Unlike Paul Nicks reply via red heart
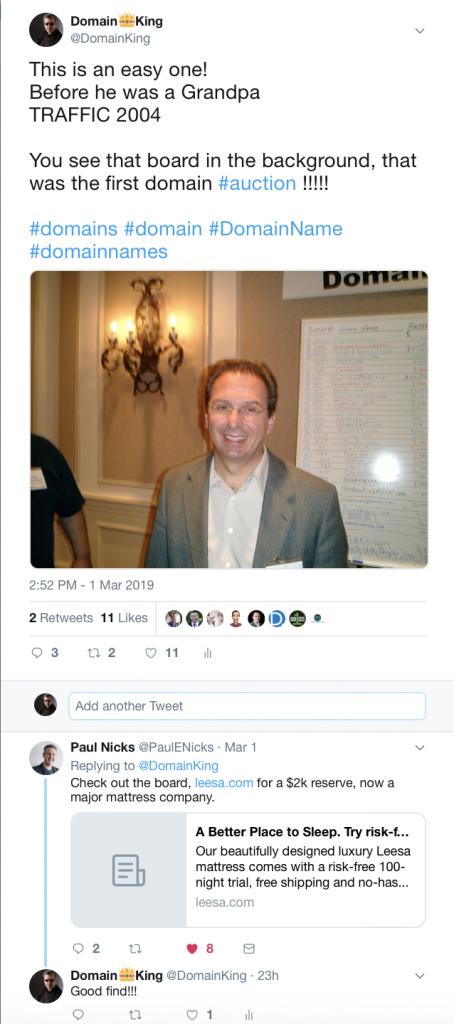 (192, 949)
